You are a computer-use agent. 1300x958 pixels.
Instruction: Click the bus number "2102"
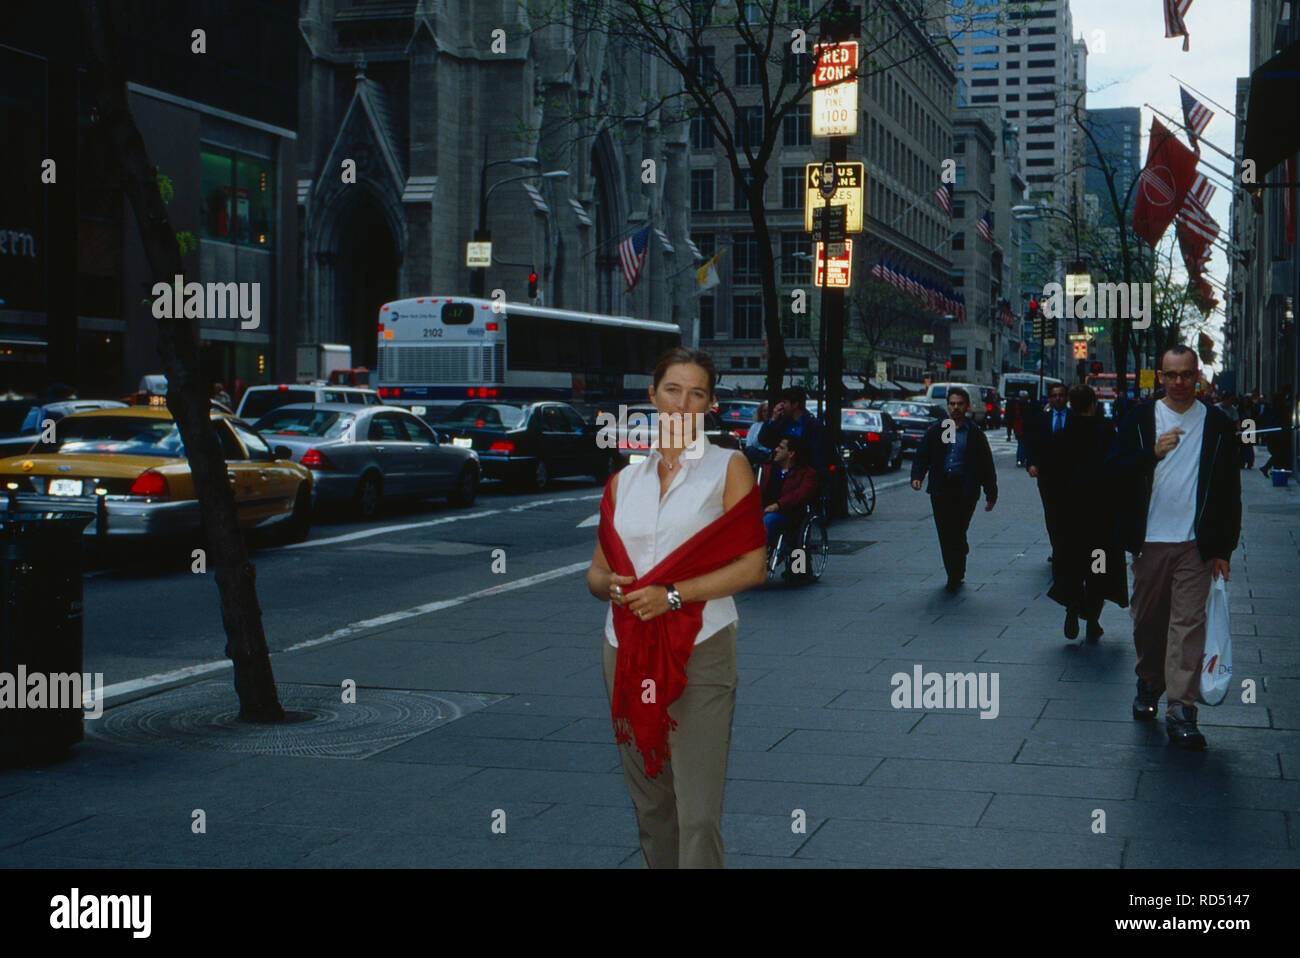point(432,333)
